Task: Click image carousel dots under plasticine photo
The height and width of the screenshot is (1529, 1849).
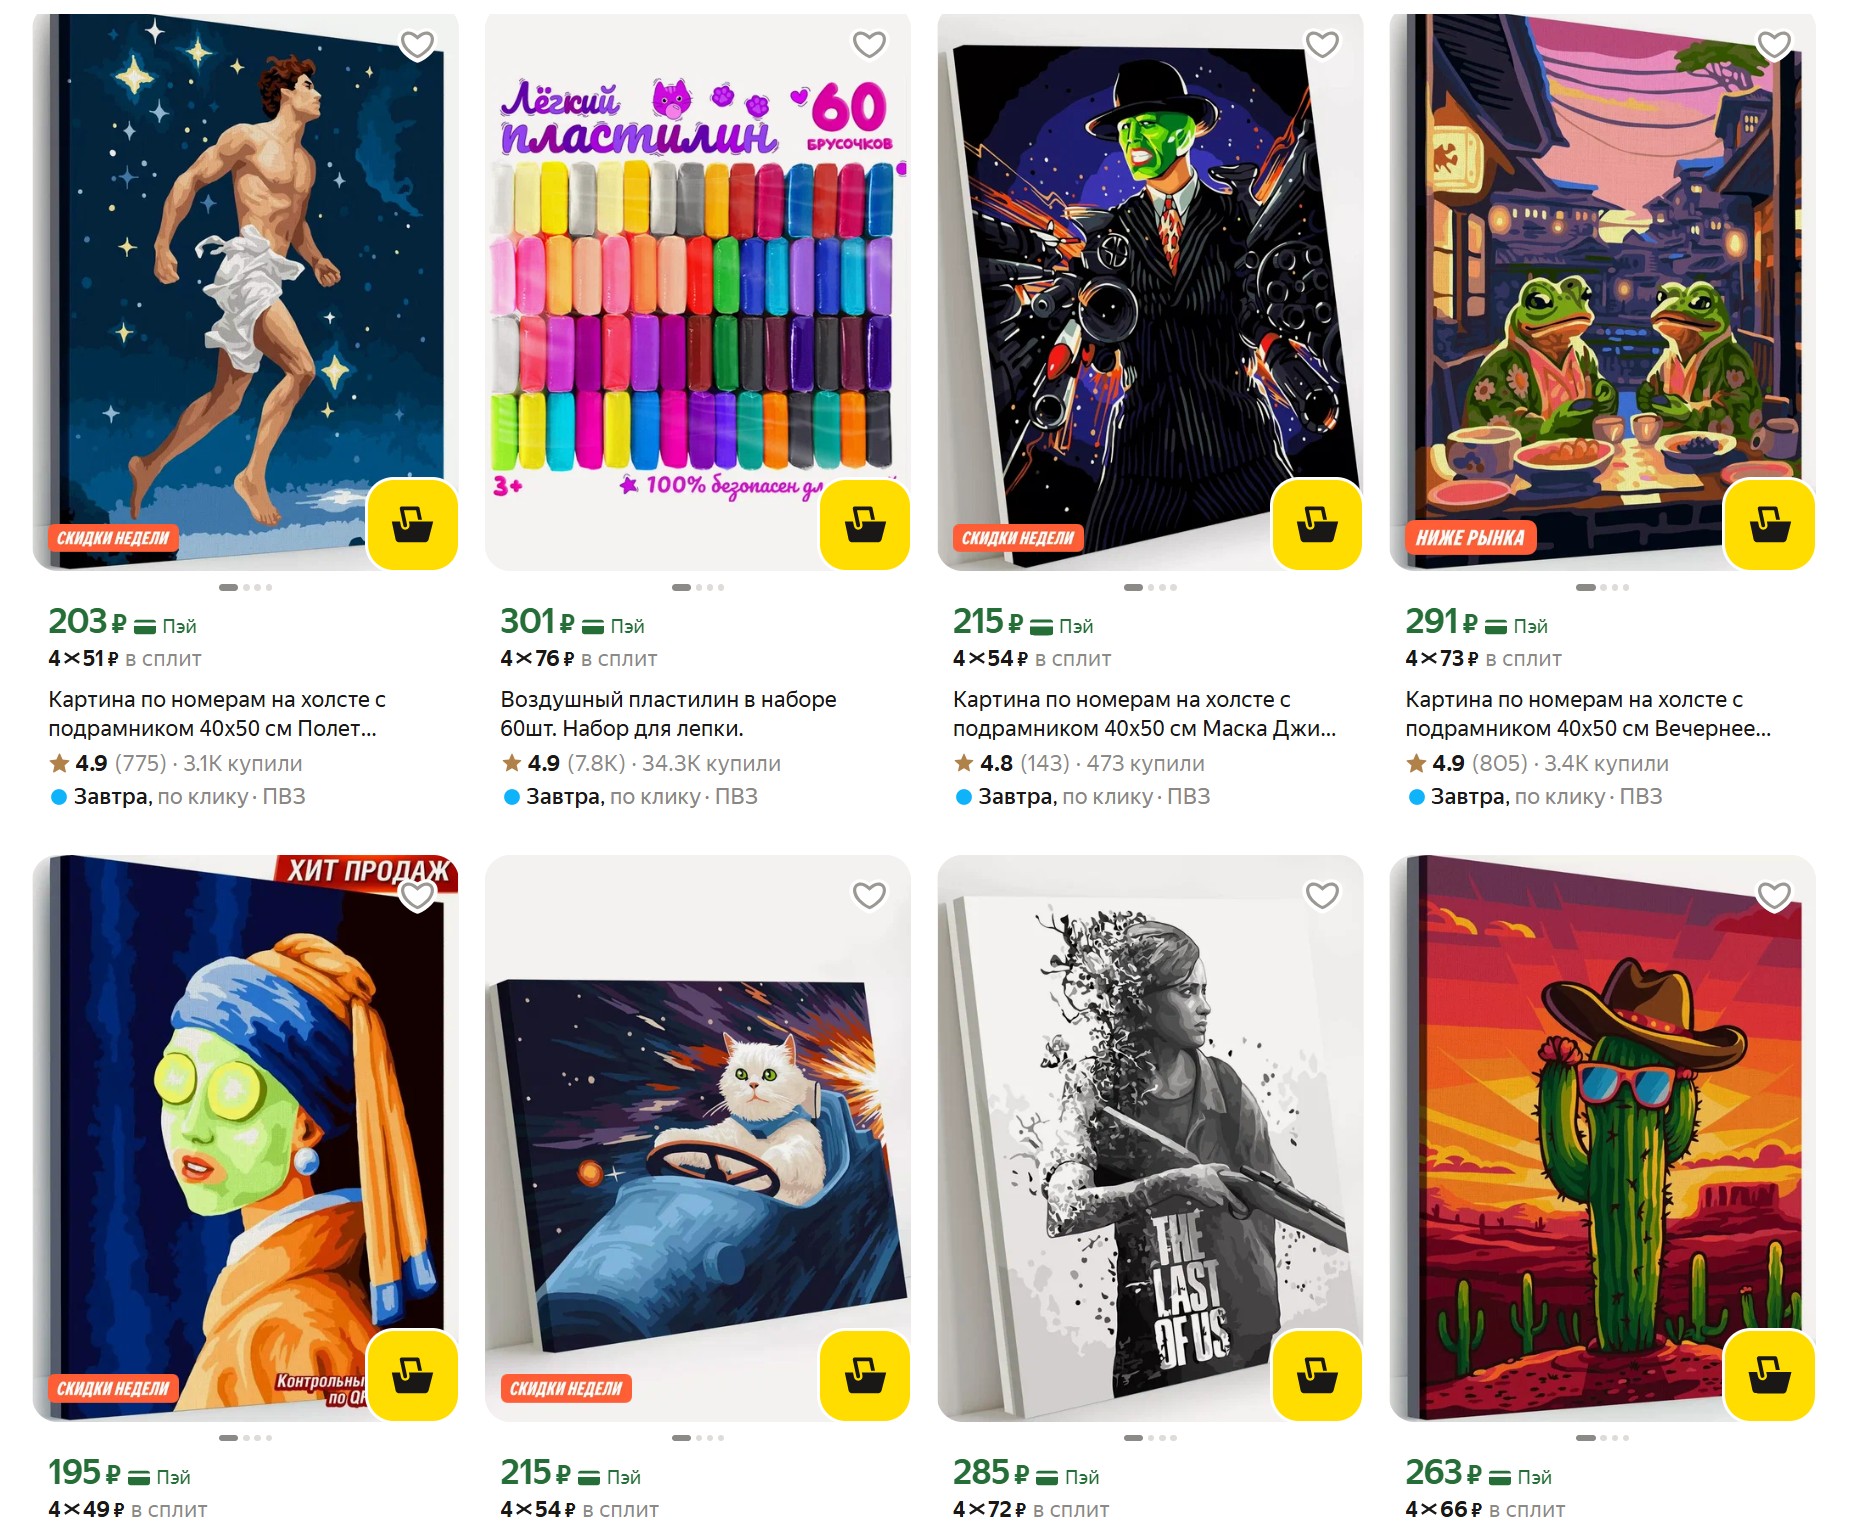Action: [698, 587]
